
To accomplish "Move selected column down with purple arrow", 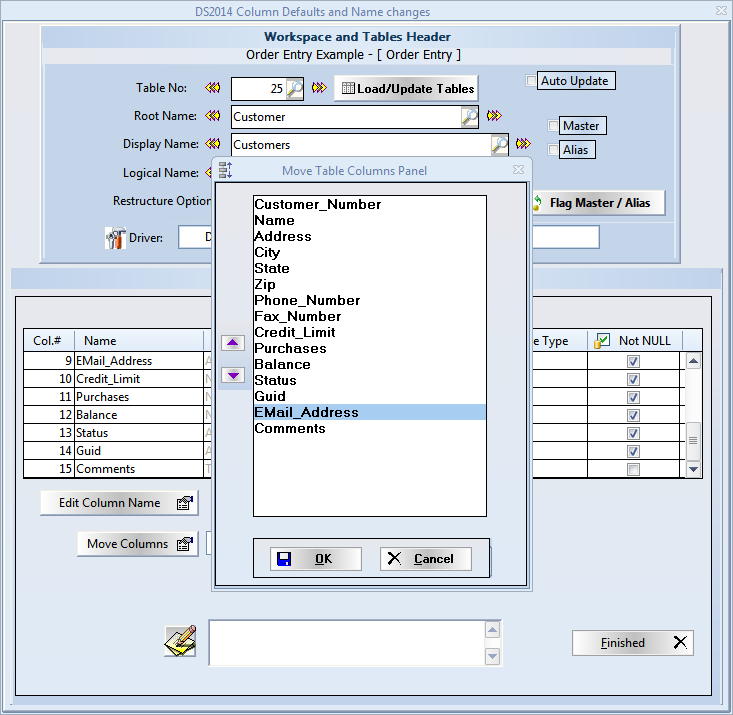I will pos(233,375).
